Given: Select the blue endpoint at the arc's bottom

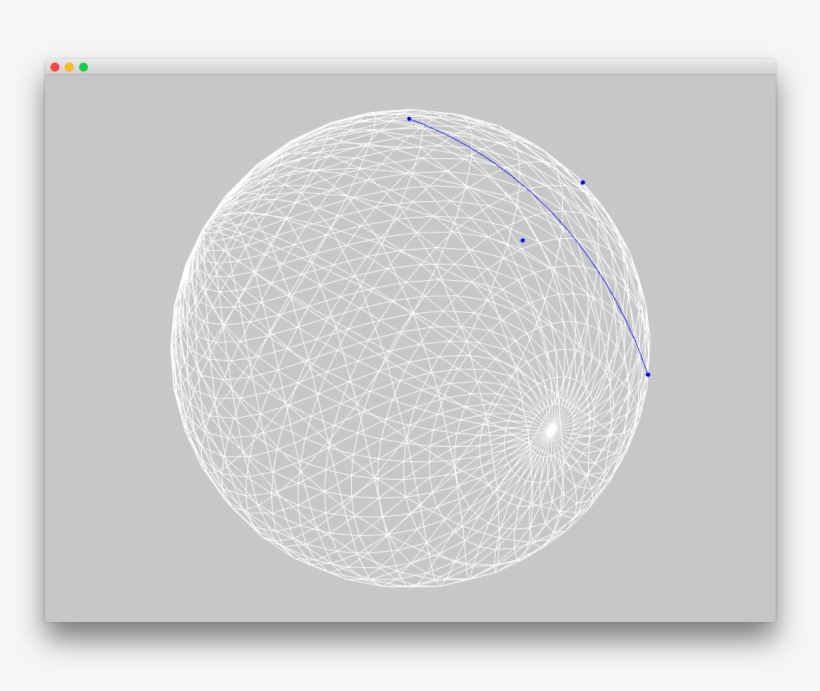Looking at the screenshot, I should (650, 373).
